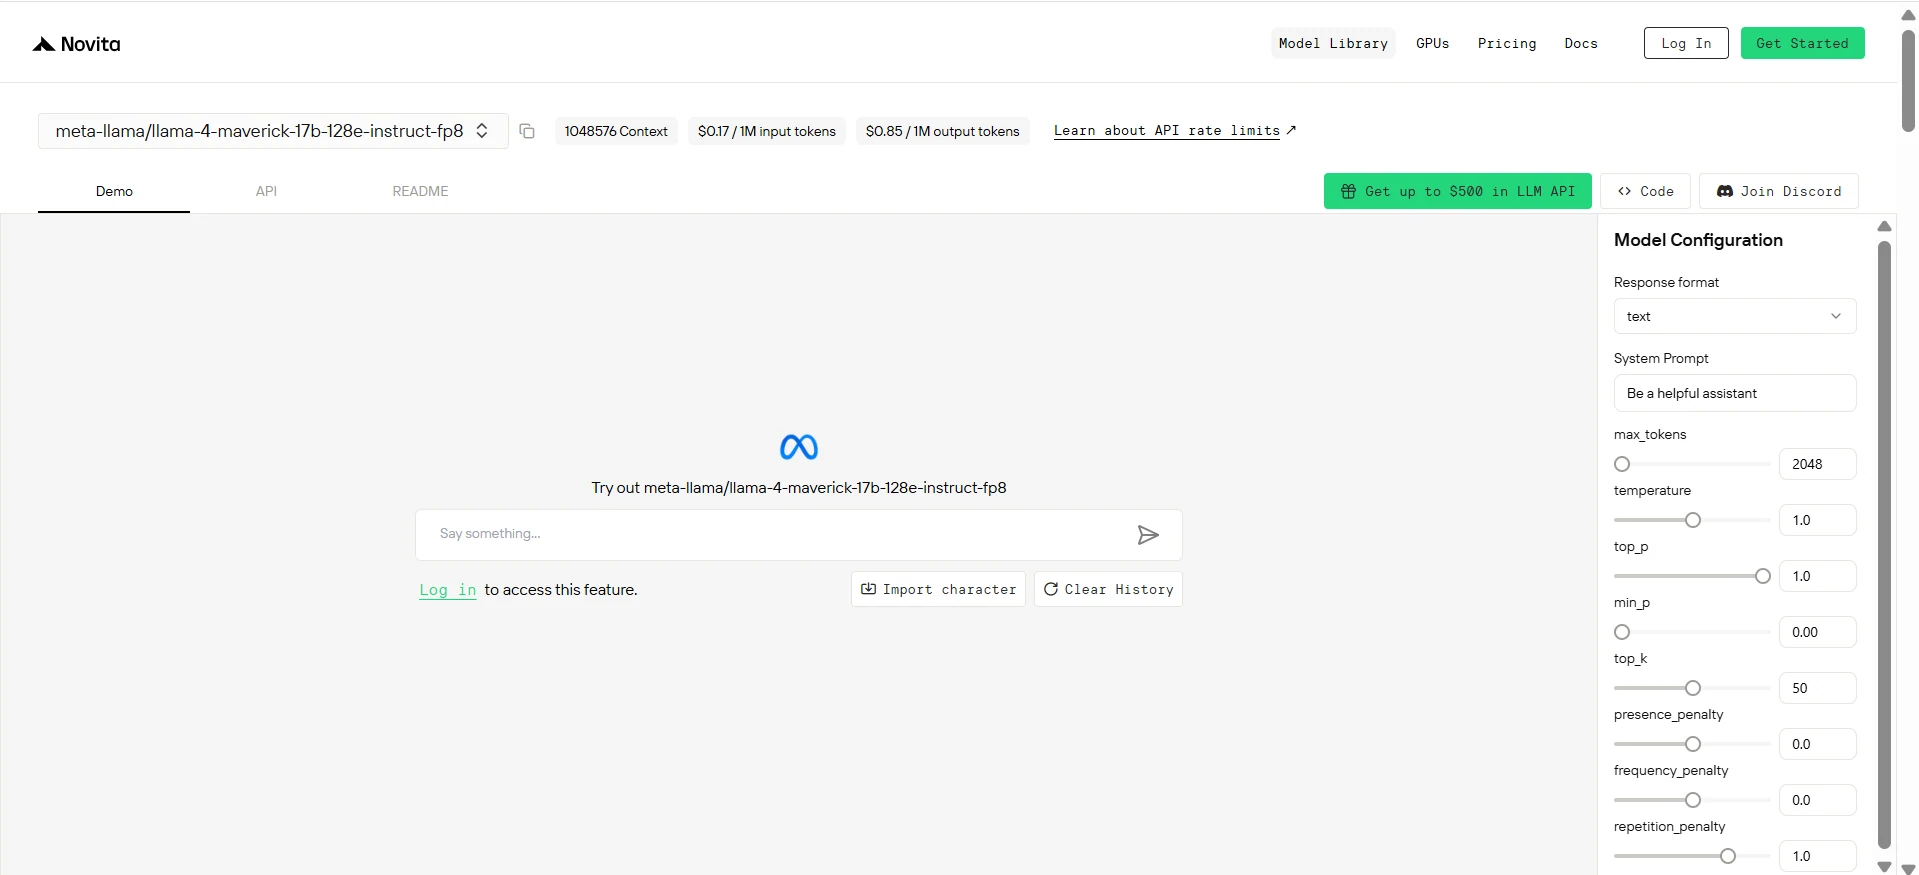Adjust the frequency_penalty slider
Image resolution: width=1919 pixels, height=875 pixels.
1693,800
